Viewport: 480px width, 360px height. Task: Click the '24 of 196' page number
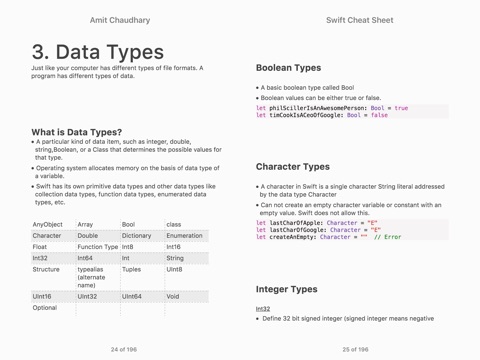(124, 349)
